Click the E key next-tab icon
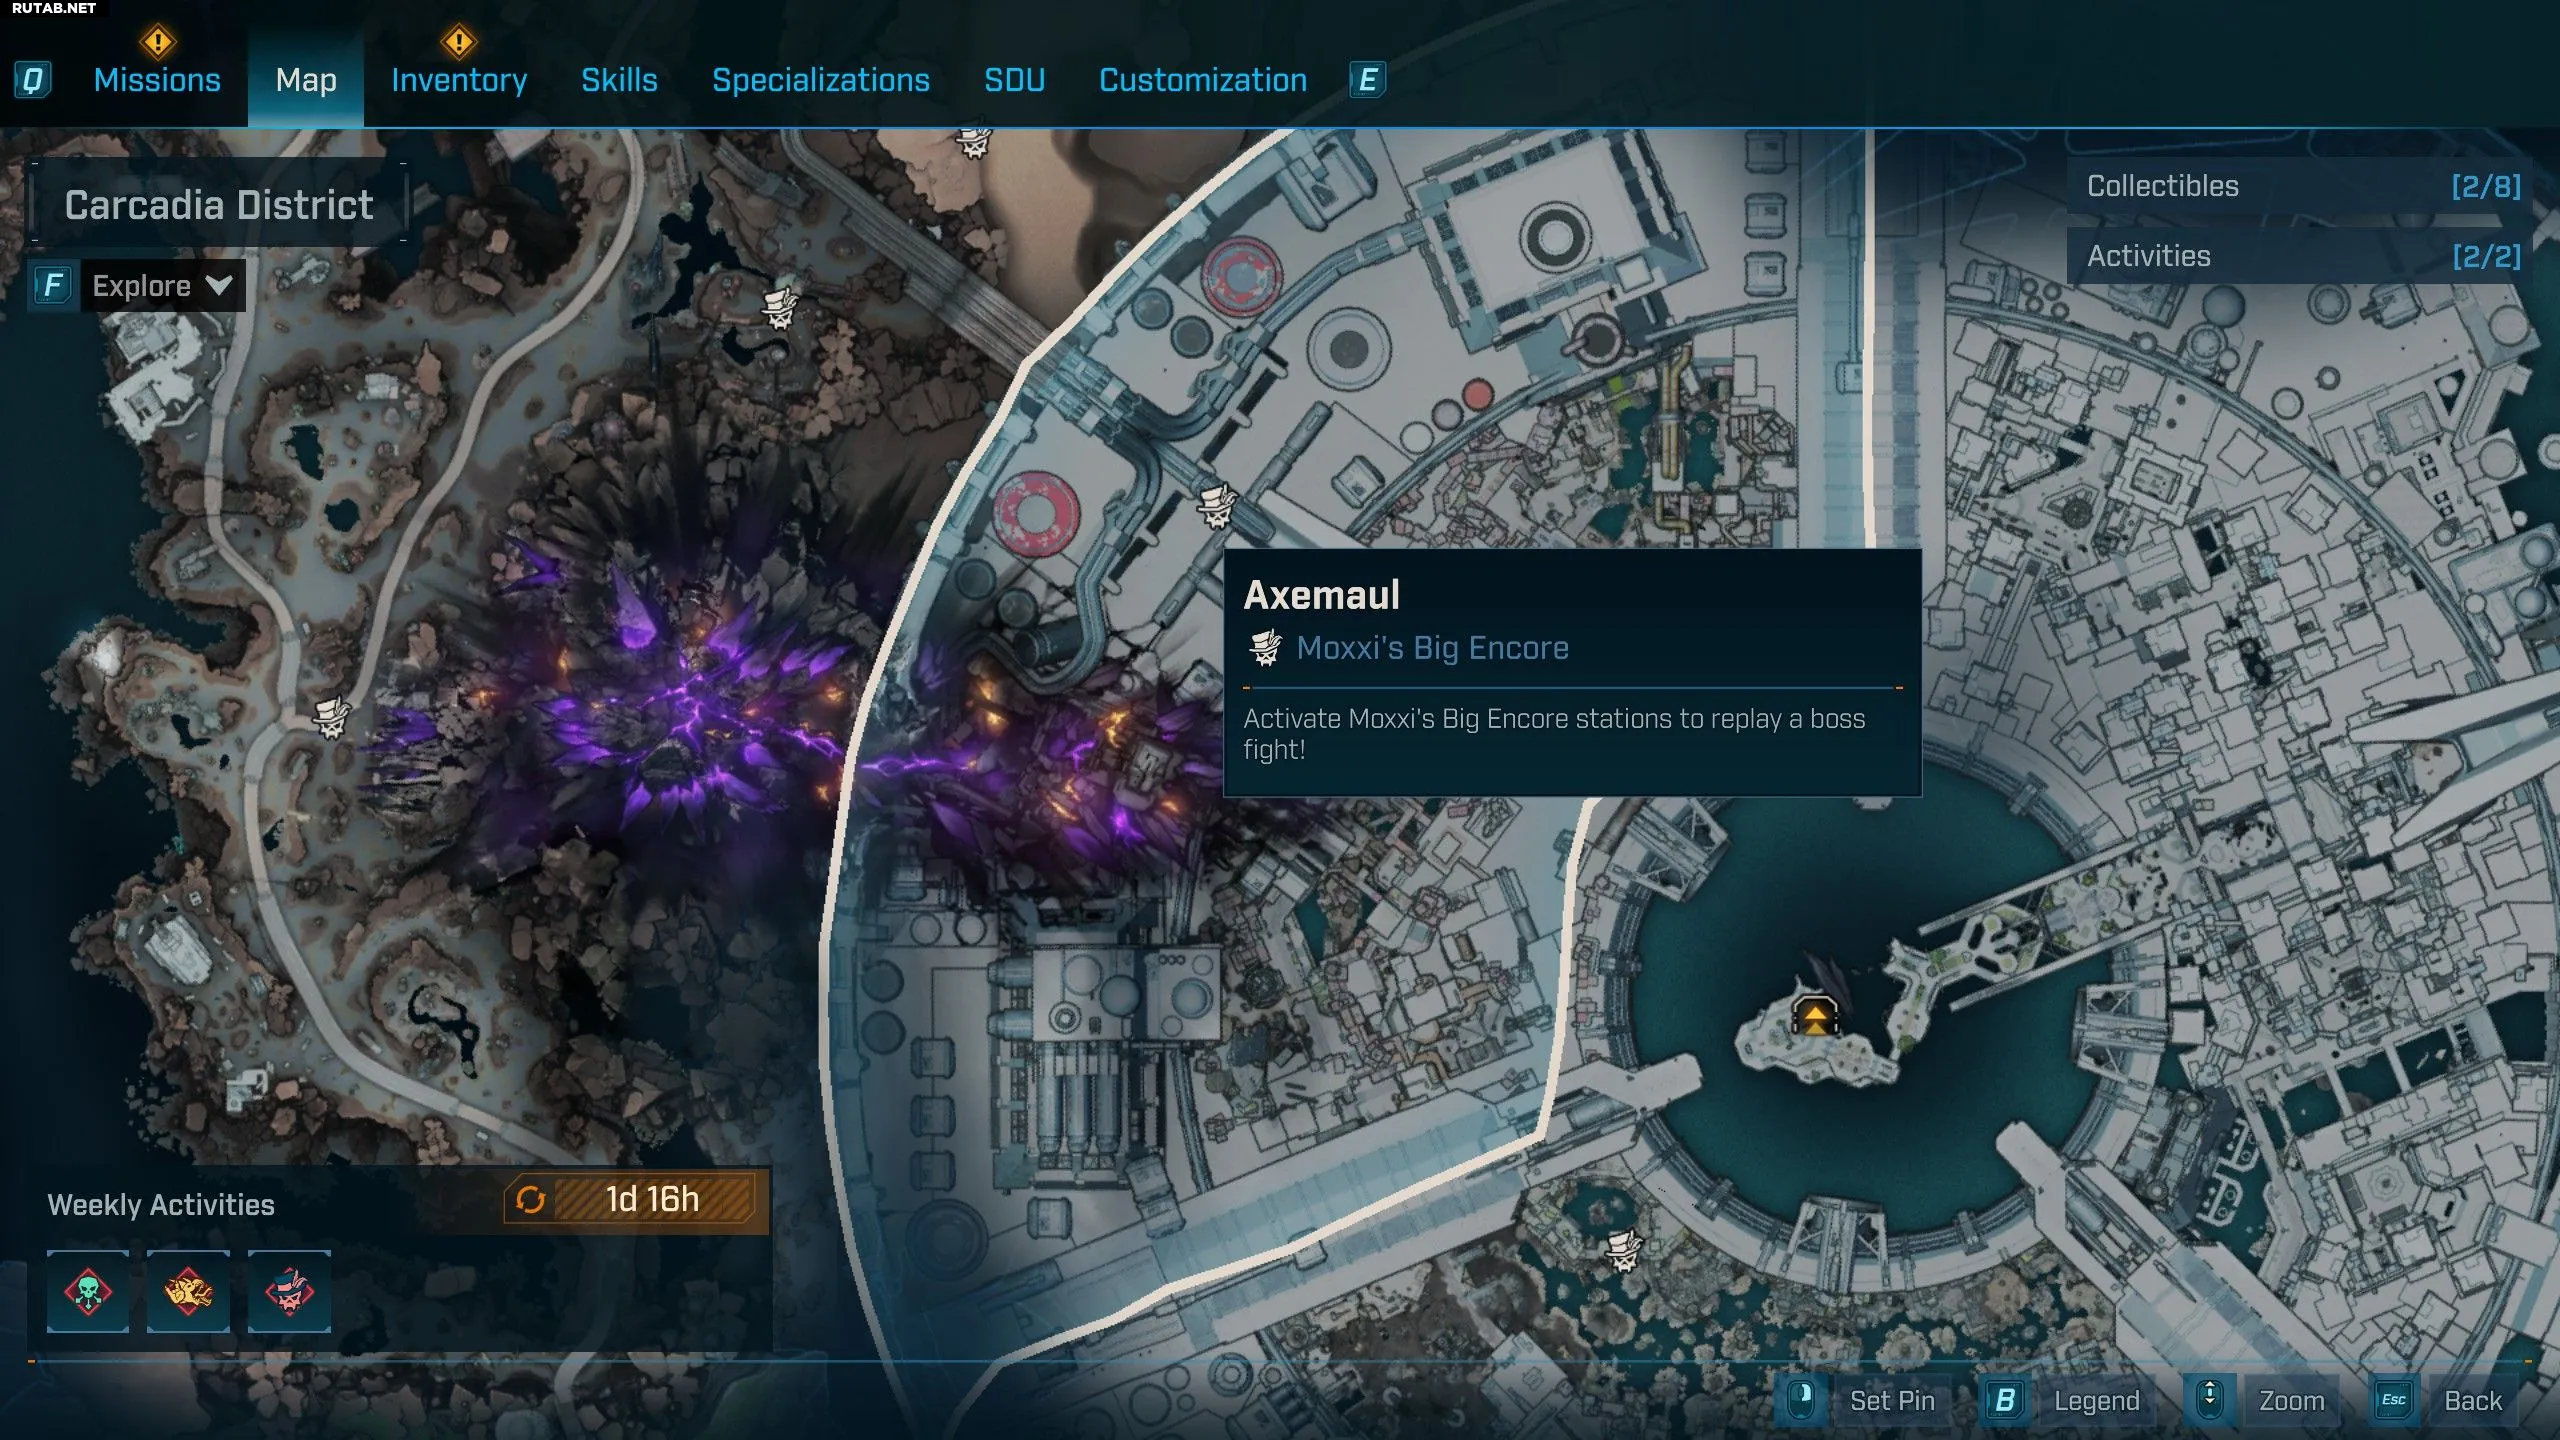The height and width of the screenshot is (1440, 2560). click(1368, 80)
